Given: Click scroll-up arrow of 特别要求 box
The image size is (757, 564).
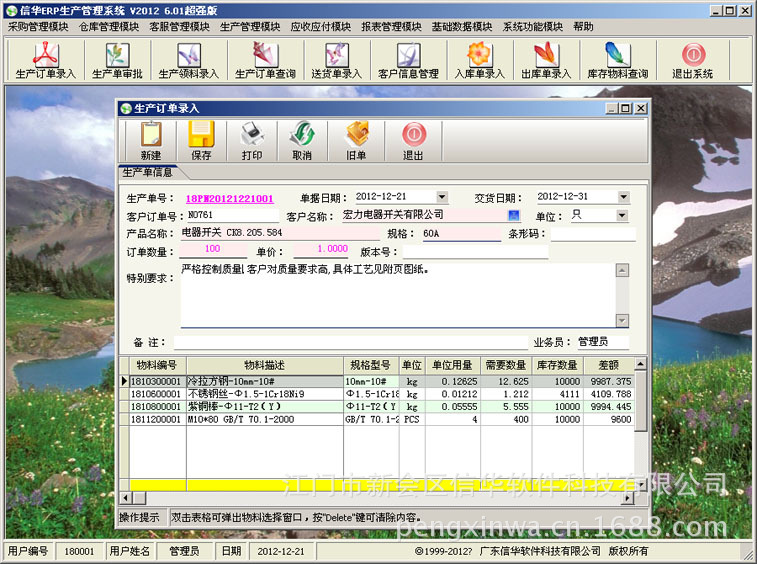Looking at the screenshot, I should point(623,270).
